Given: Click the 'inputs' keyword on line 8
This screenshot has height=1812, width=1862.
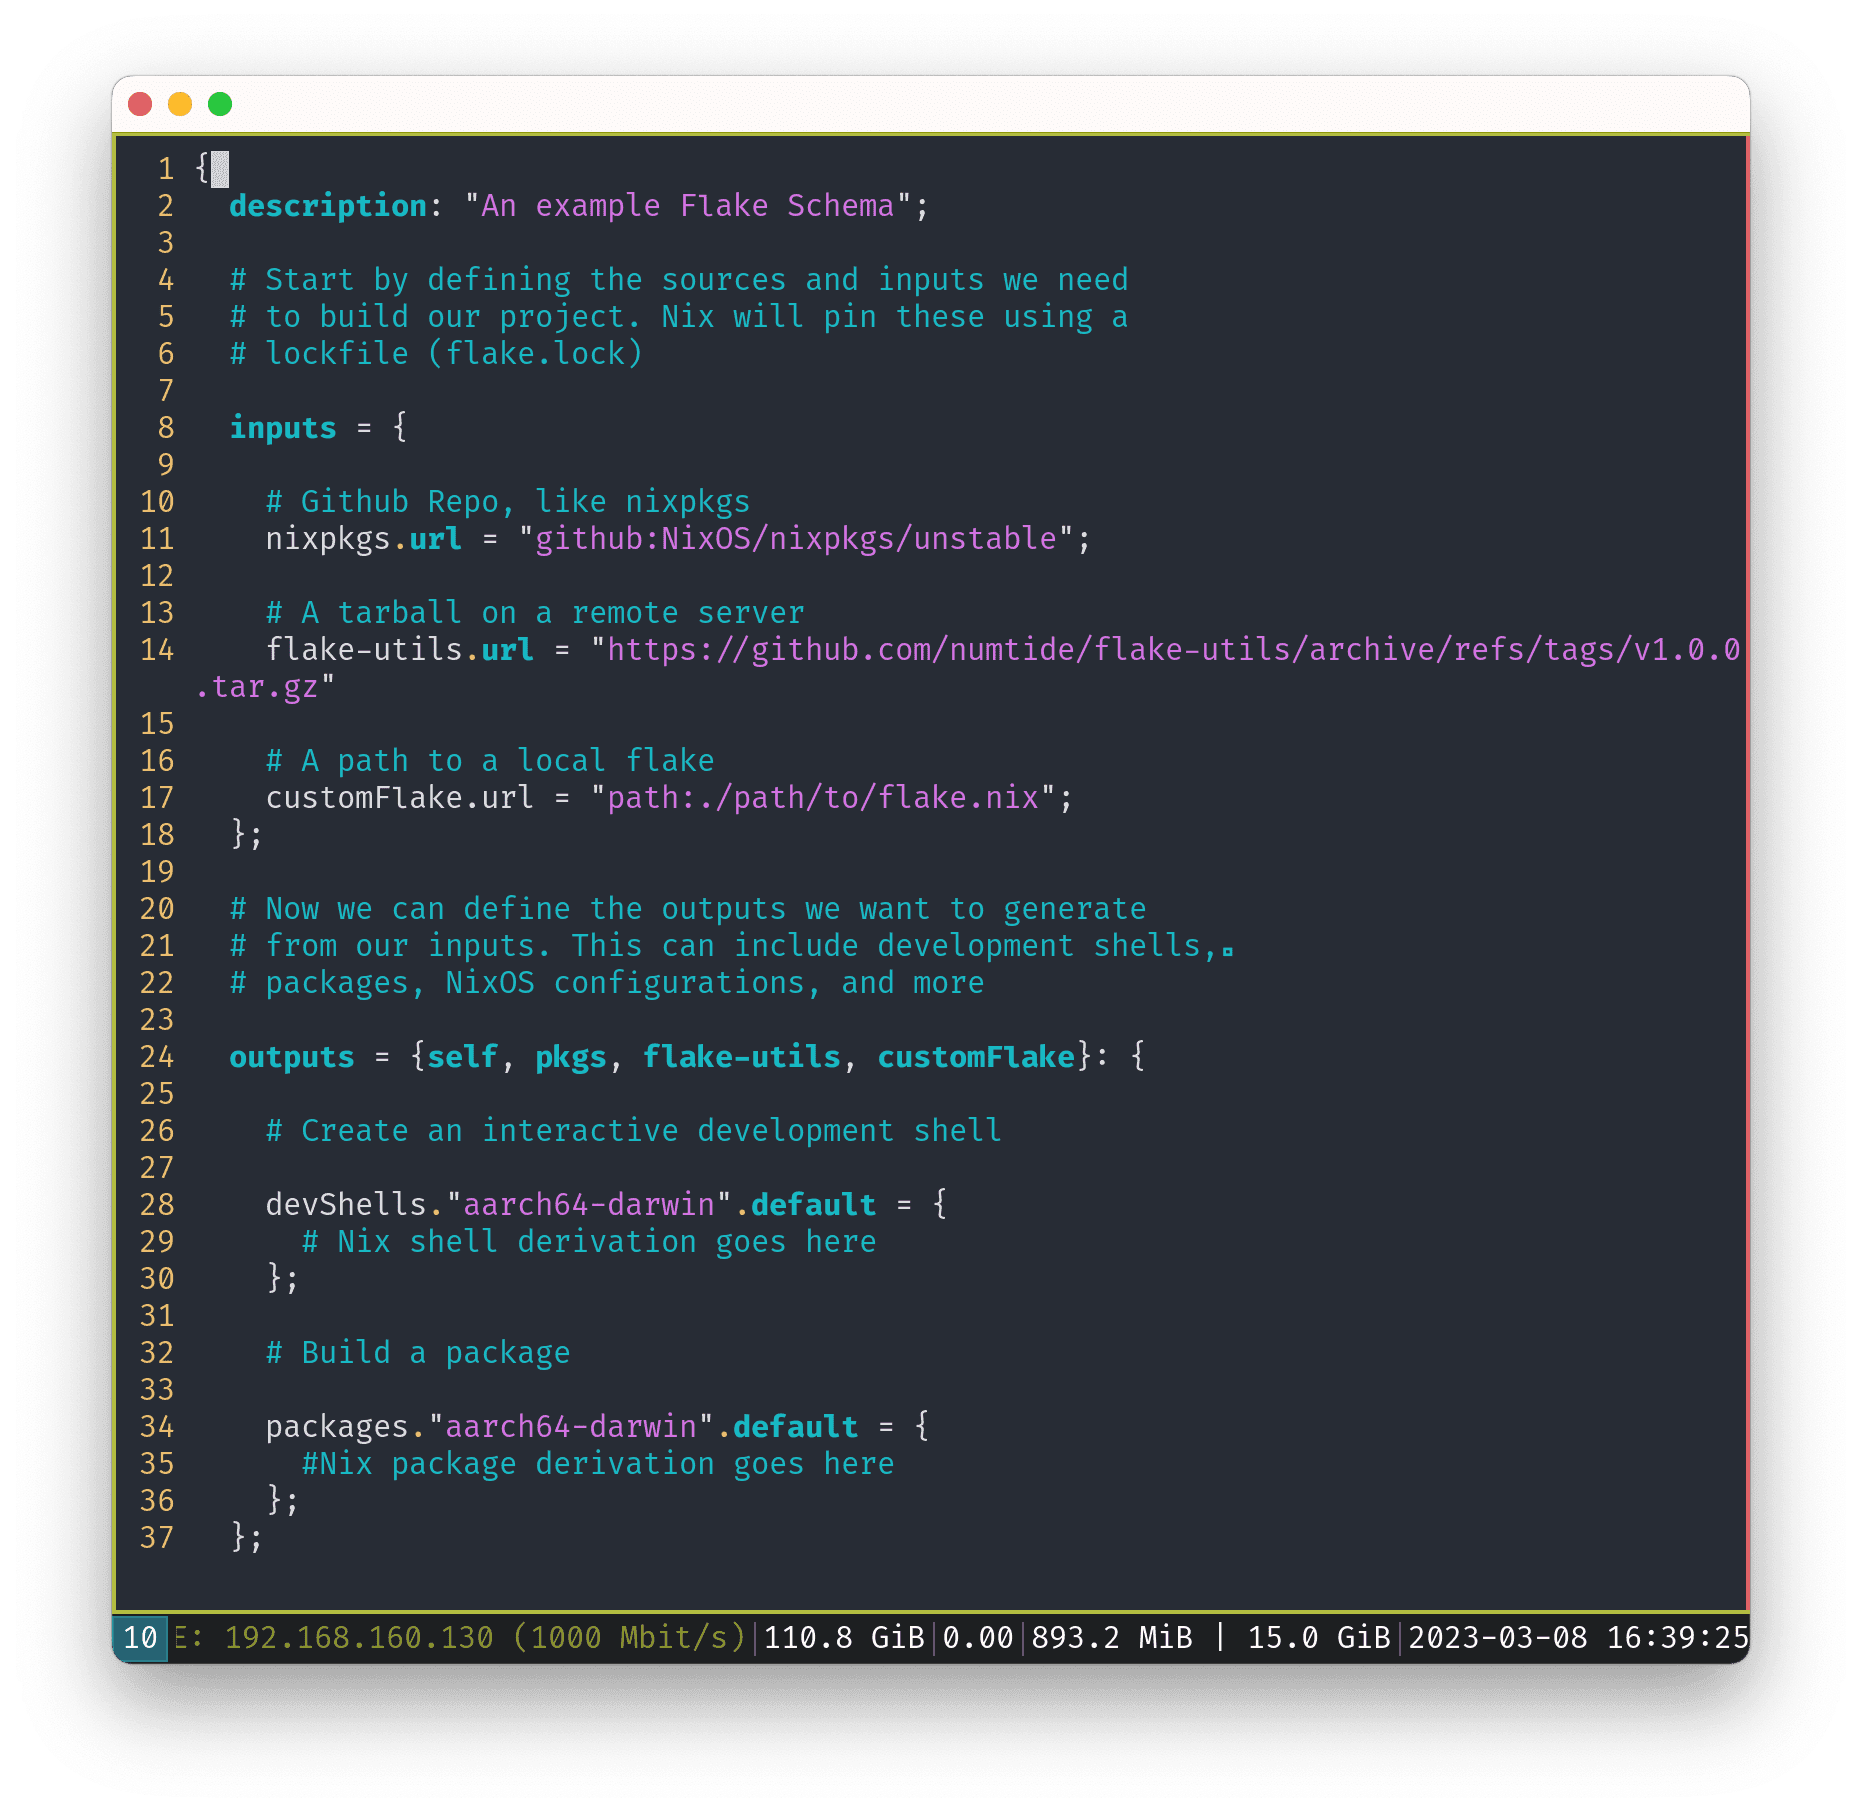Looking at the screenshot, I should (x=283, y=428).
